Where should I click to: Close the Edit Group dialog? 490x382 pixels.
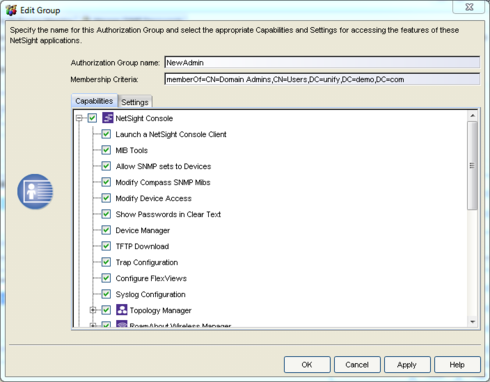point(469,7)
